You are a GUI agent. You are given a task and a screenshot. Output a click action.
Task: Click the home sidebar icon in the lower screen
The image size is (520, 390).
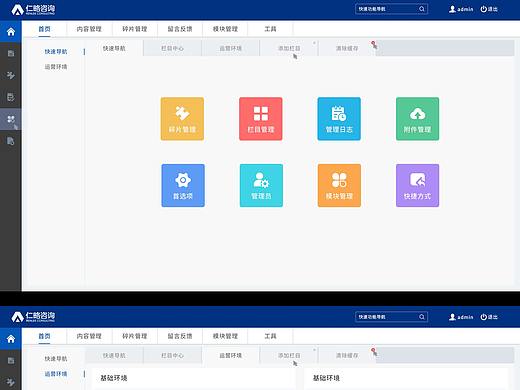tap(11, 339)
